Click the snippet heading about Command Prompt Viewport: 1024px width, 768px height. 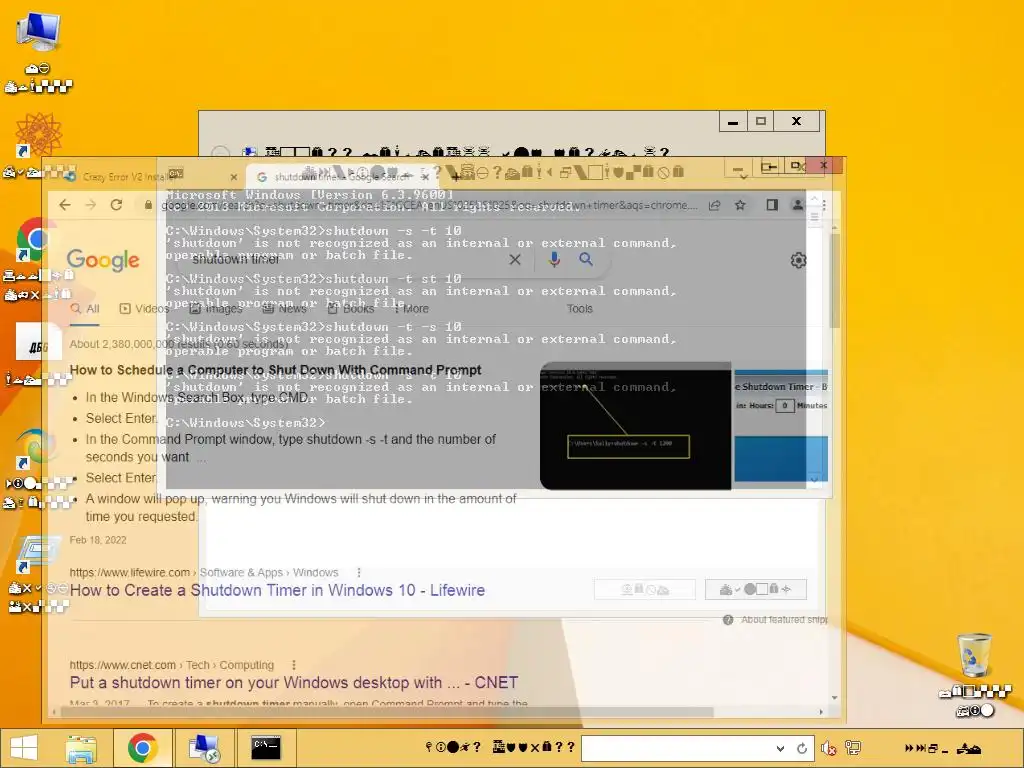(x=276, y=370)
